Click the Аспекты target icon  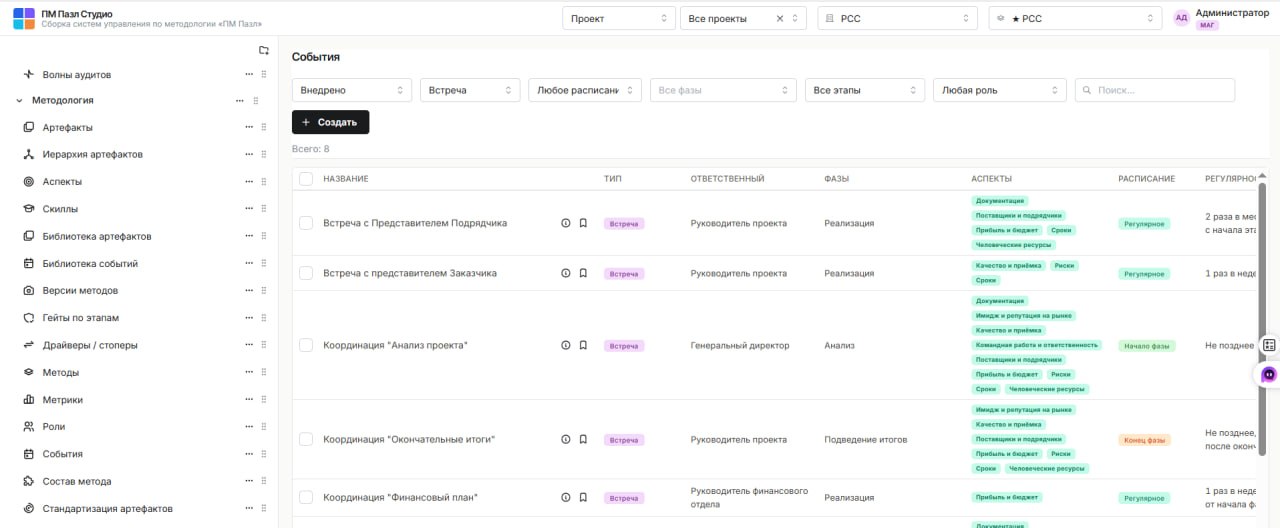tap(29, 181)
